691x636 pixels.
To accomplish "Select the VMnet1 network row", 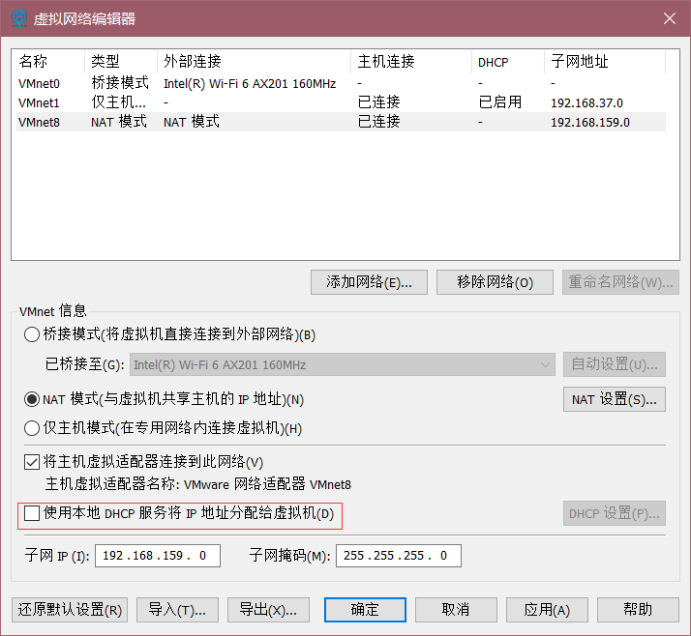I will [341, 103].
